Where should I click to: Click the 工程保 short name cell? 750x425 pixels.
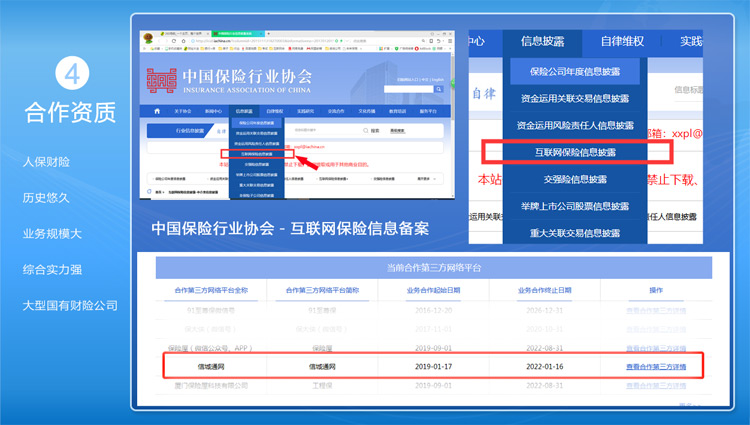point(322,385)
